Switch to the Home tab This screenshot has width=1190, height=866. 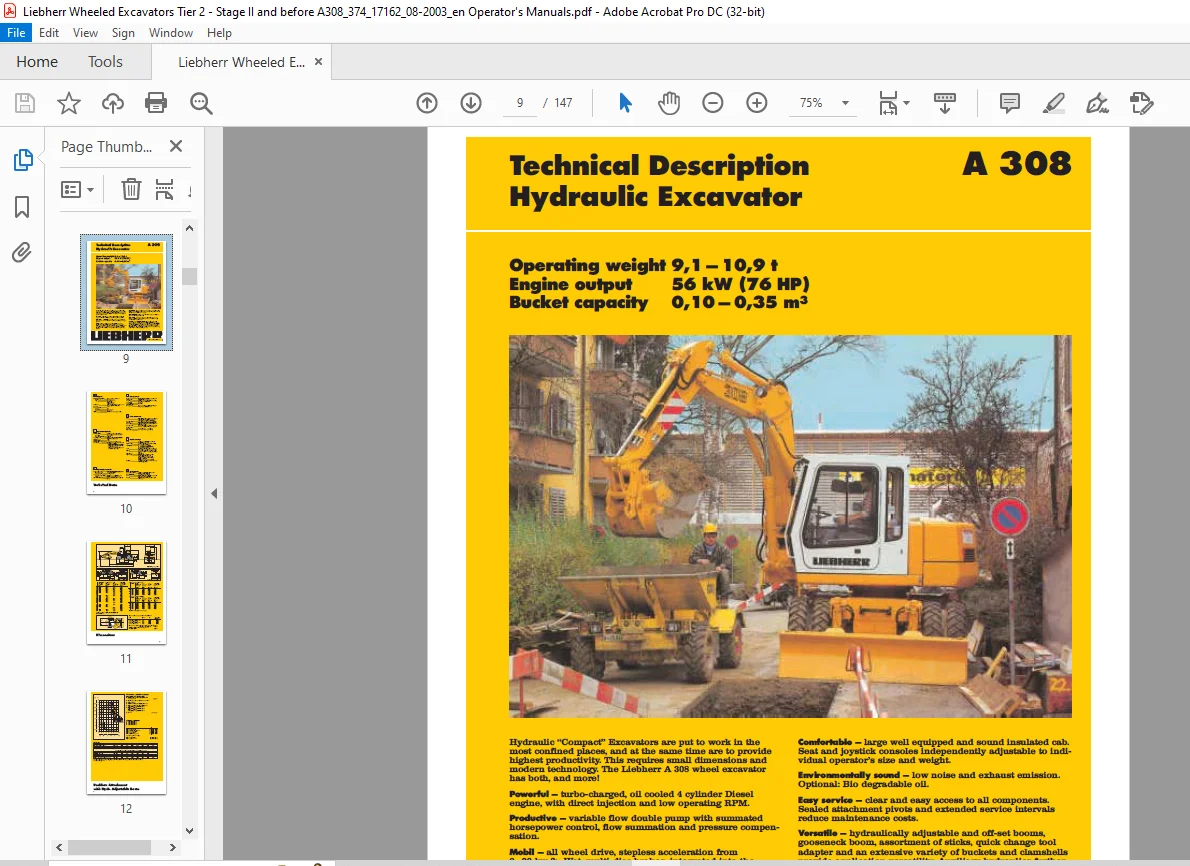[x=37, y=61]
